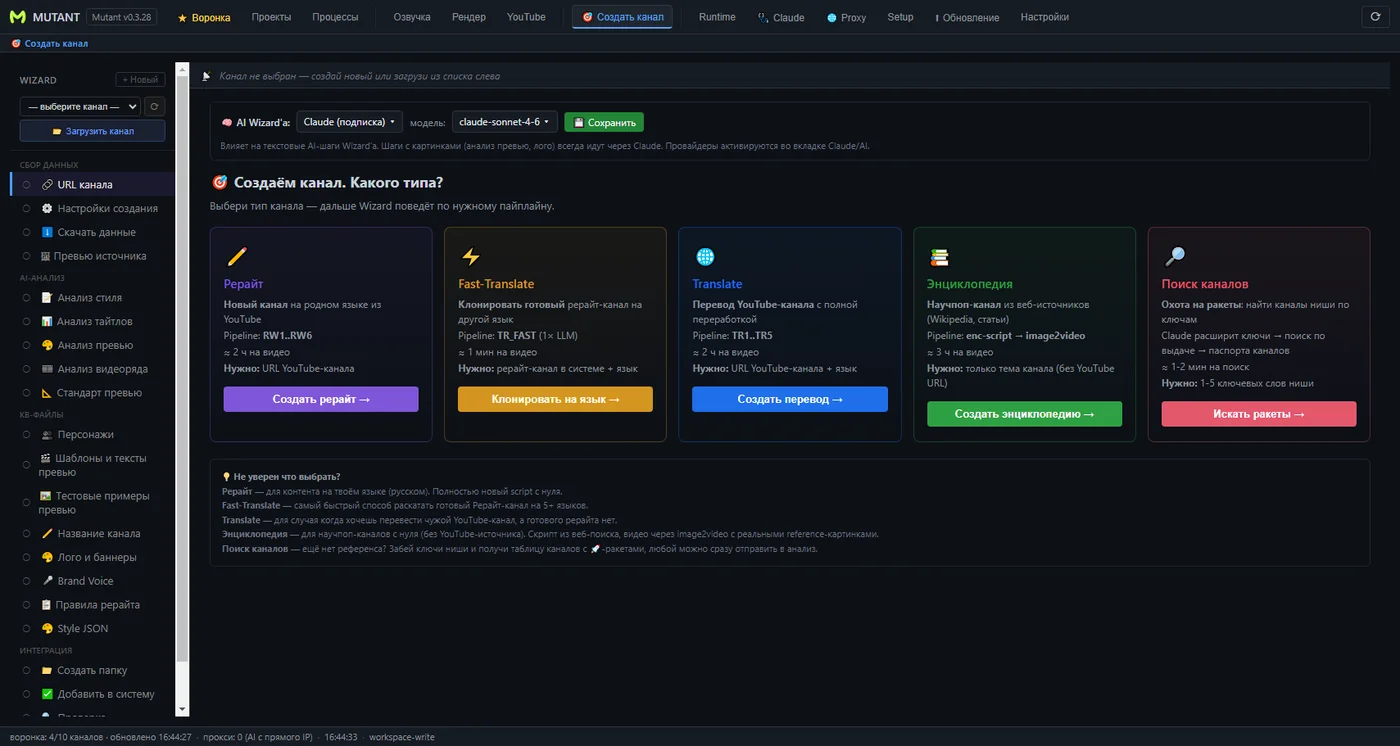Screen dimensions: 1400x746
Task: Click the magnifier icon on Поиск каналов card
Action: click(1174, 256)
